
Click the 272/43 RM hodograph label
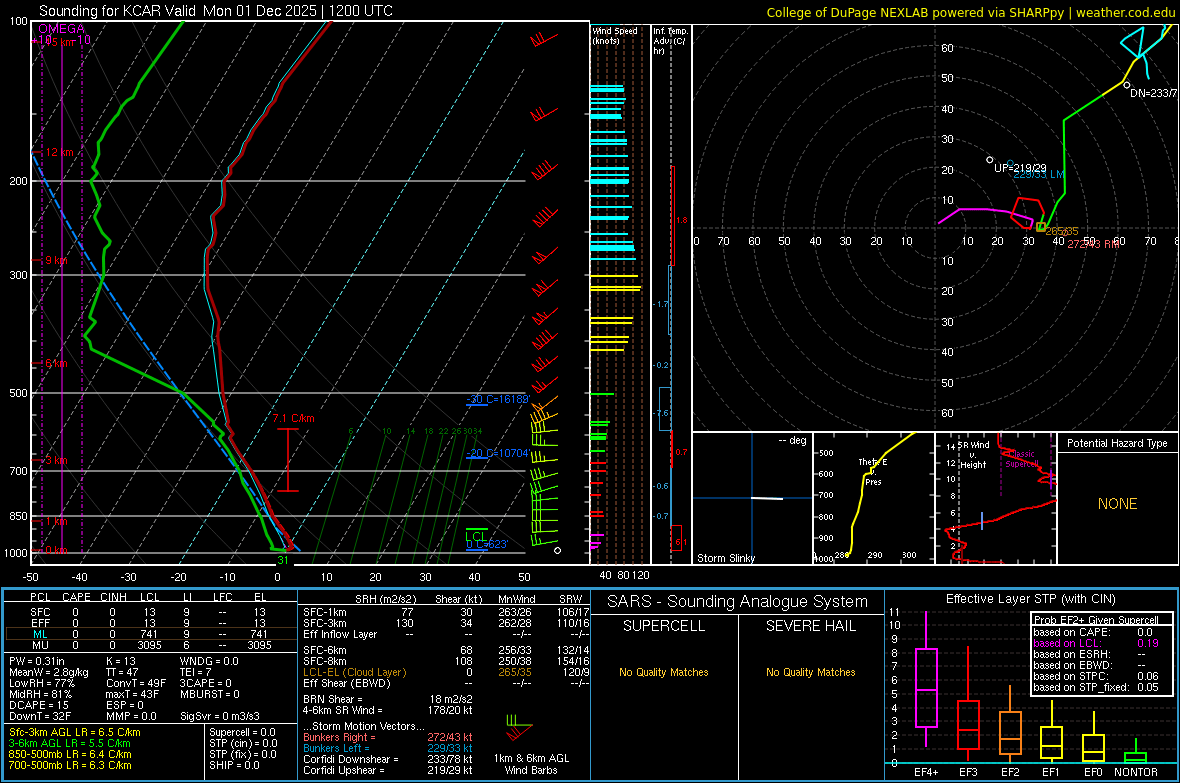click(x=1093, y=244)
